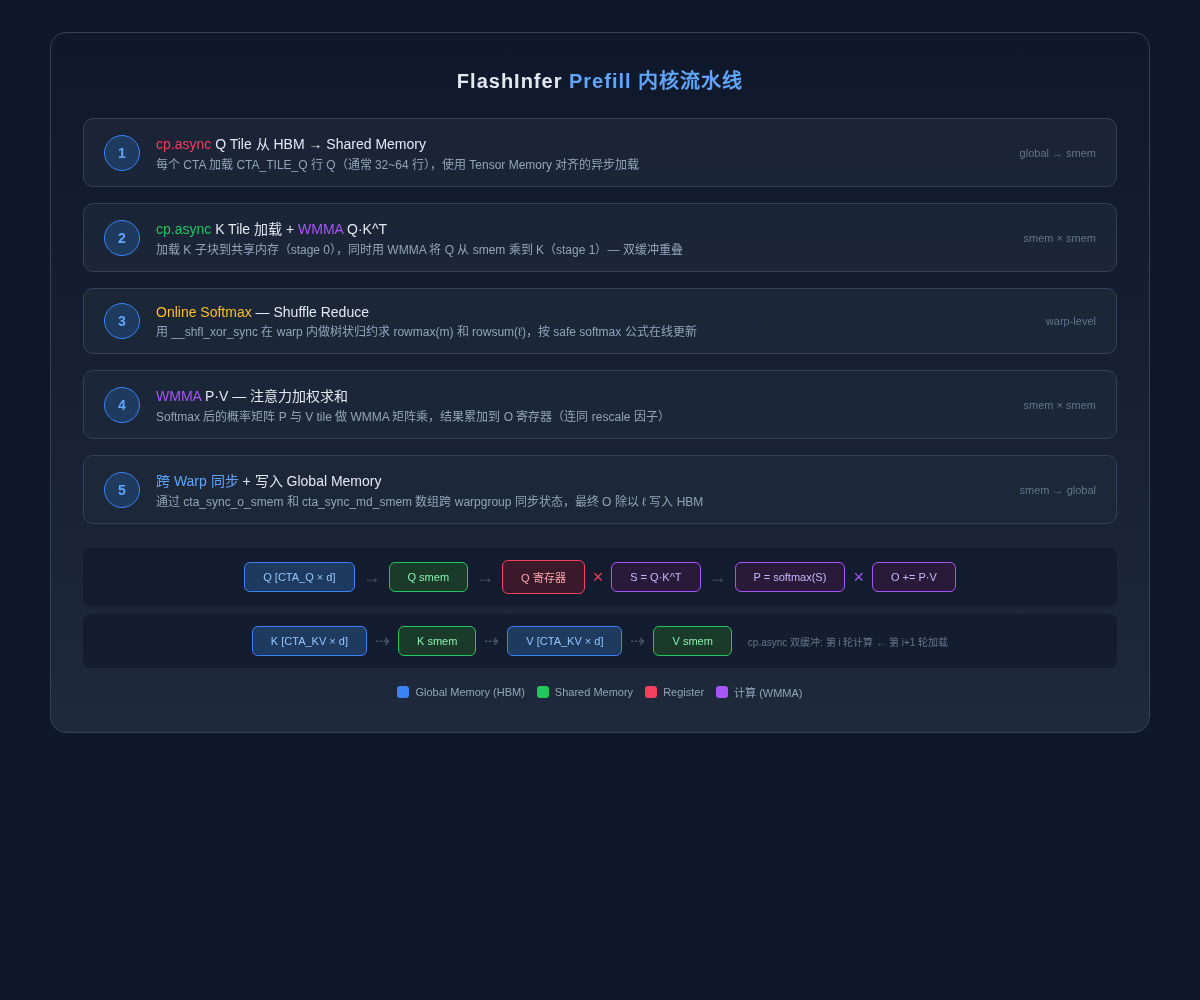Click heading 跨 Warp 同步 + 写入 Global Memory
The height and width of the screenshot is (1000, 1200).
(x=269, y=481)
